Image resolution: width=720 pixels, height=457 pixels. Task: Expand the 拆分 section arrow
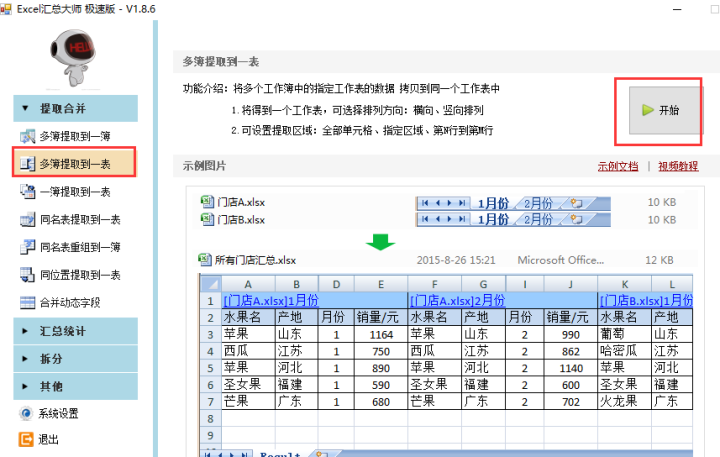(25, 359)
